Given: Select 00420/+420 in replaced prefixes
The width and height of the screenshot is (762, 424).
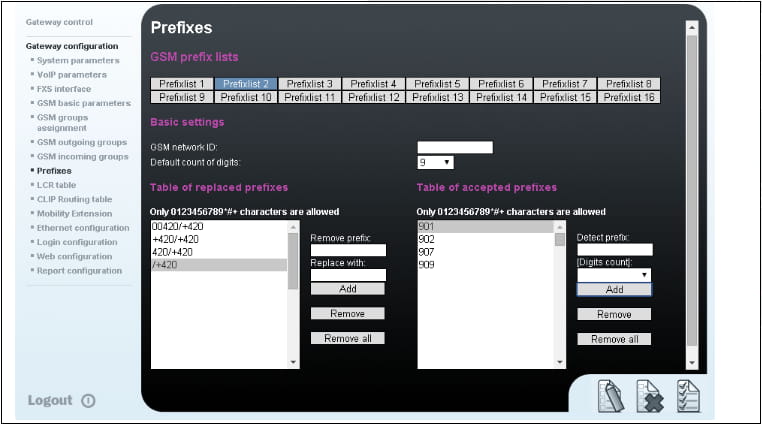Looking at the screenshot, I should pos(219,227).
